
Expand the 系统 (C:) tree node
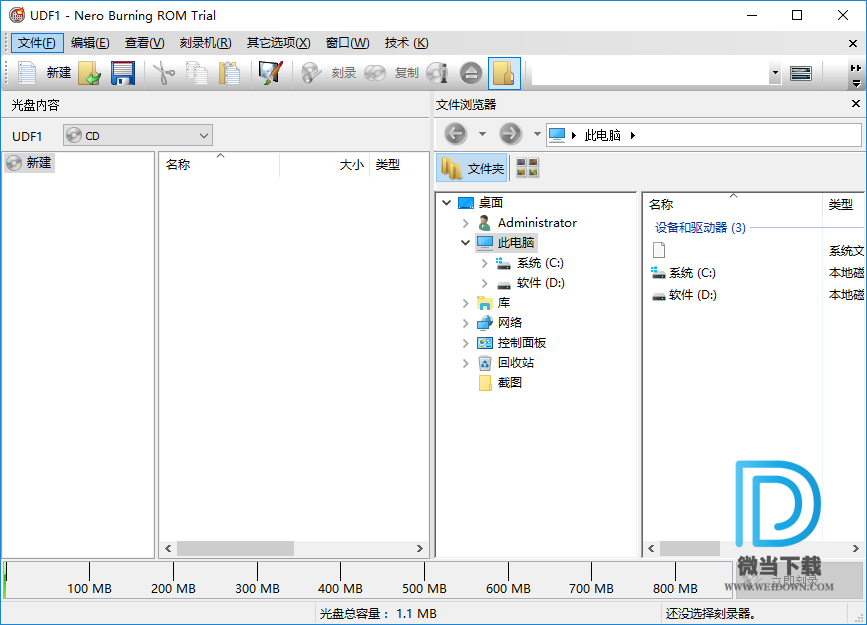[484, 263]
